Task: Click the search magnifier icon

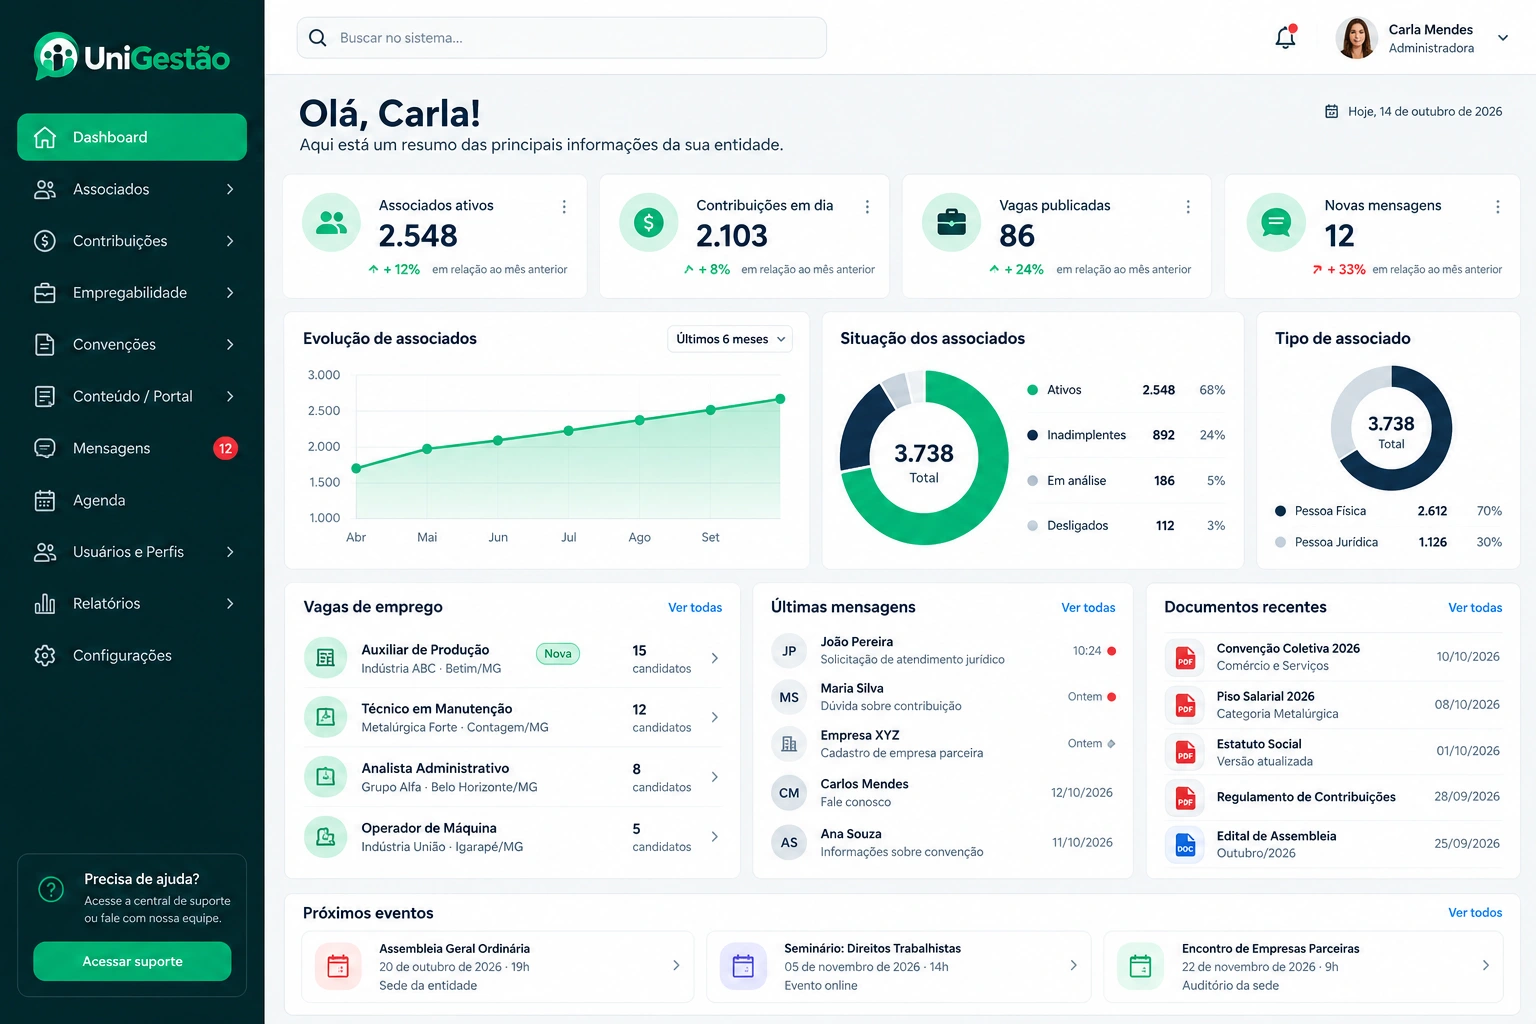Action: tap(318, 38)
